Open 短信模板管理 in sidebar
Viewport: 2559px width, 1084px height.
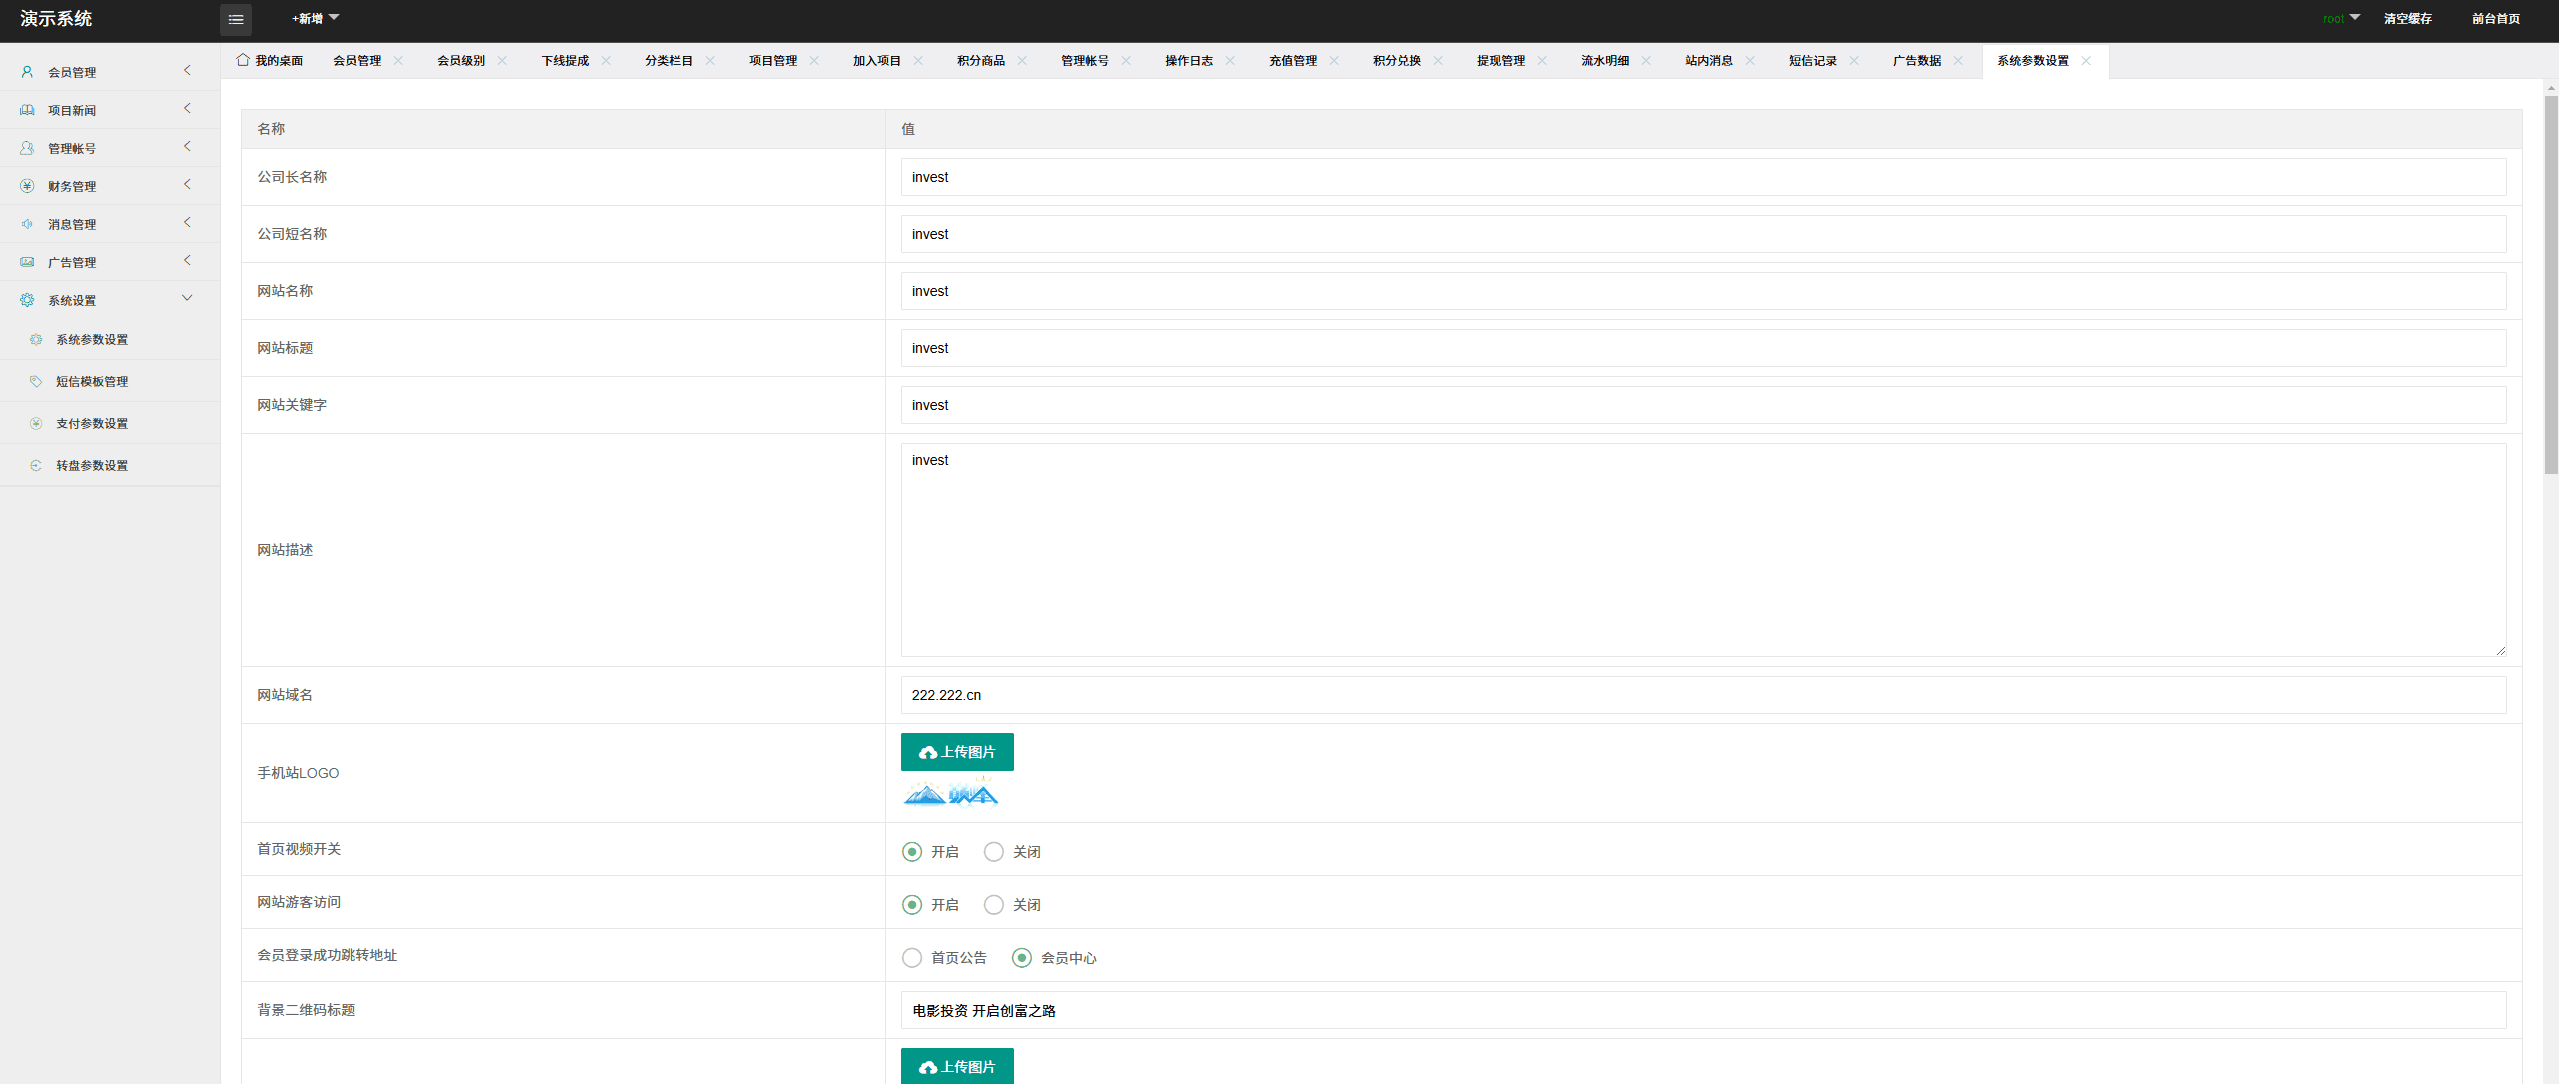92,382
